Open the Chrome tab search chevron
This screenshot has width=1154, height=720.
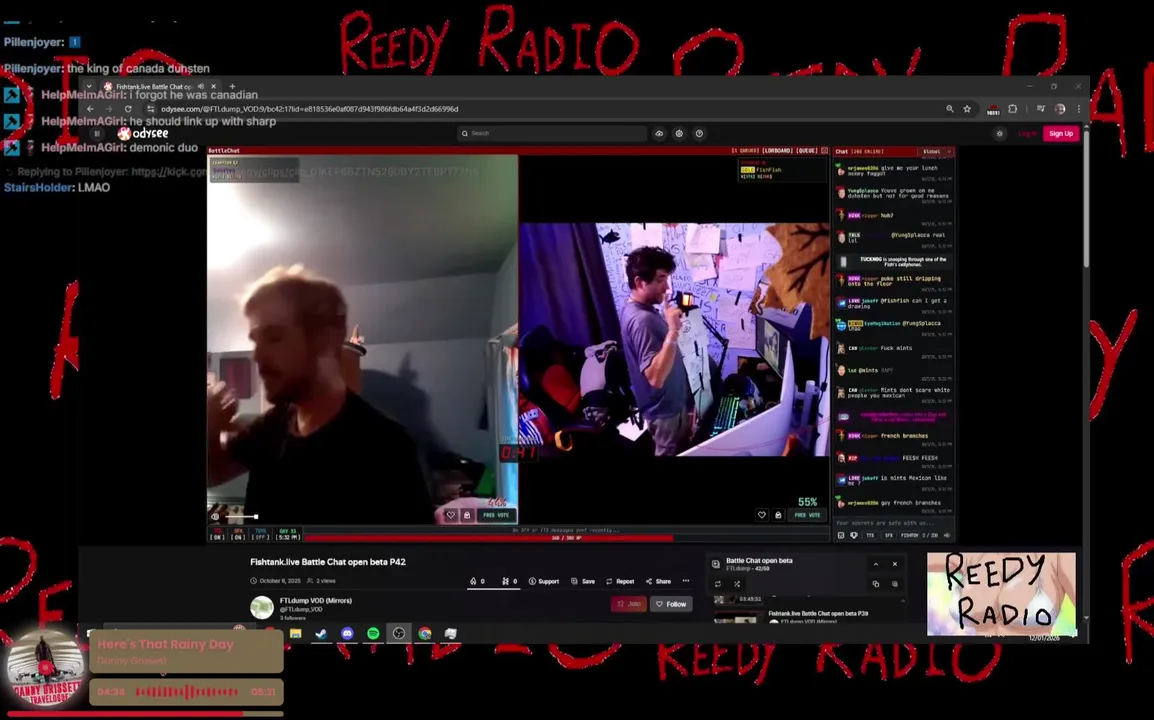89,86
